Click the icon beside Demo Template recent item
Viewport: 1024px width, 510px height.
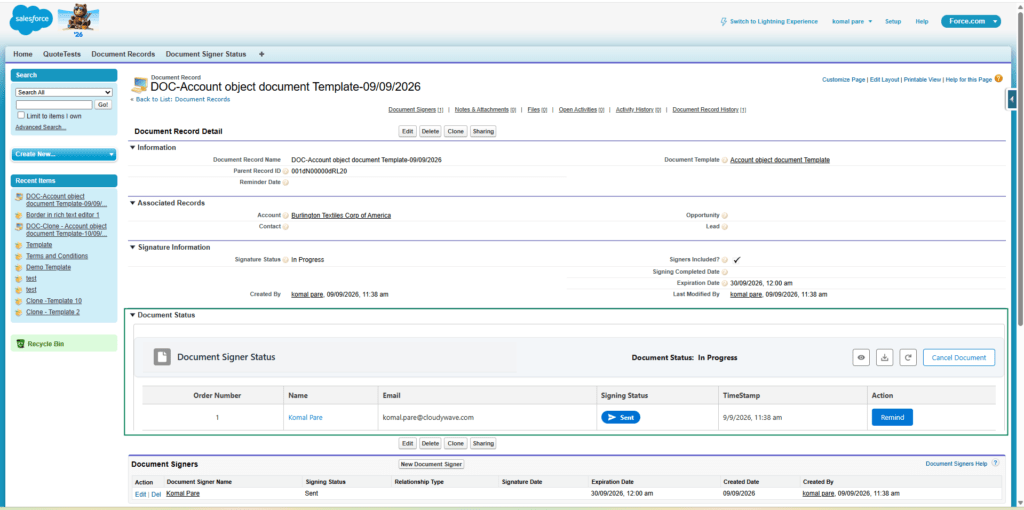[x=20, y=268]
